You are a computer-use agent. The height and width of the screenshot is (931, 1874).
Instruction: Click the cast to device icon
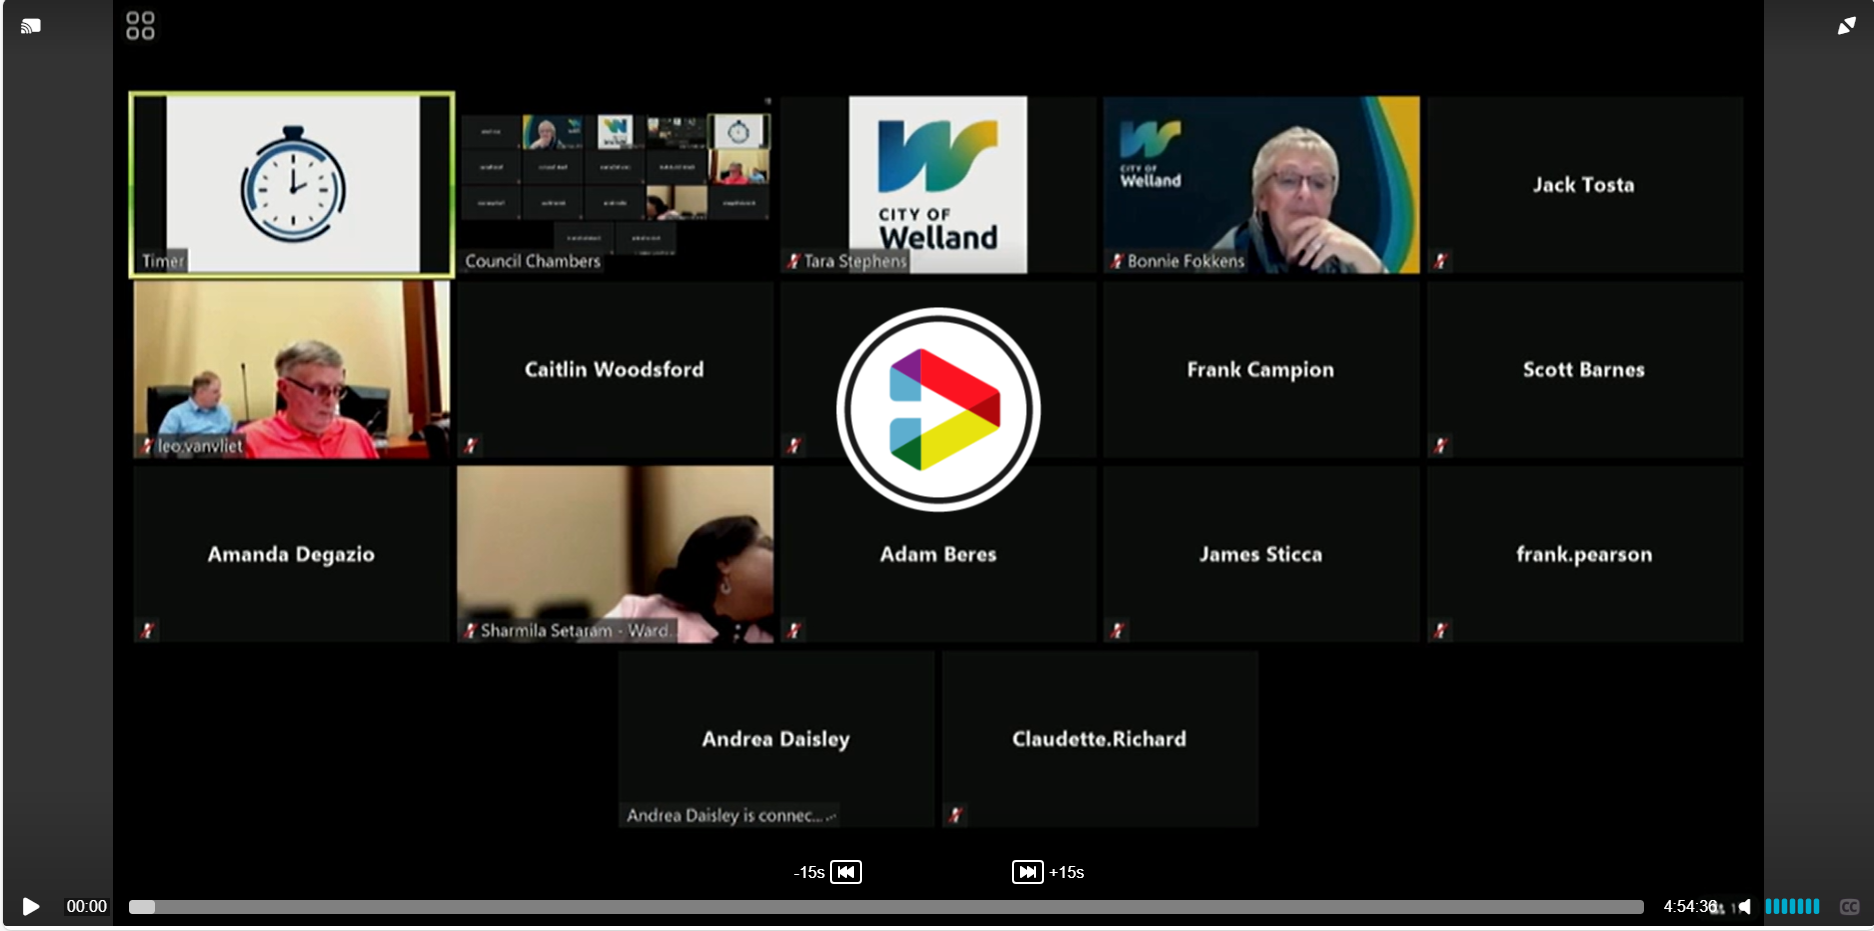[31, 26]
